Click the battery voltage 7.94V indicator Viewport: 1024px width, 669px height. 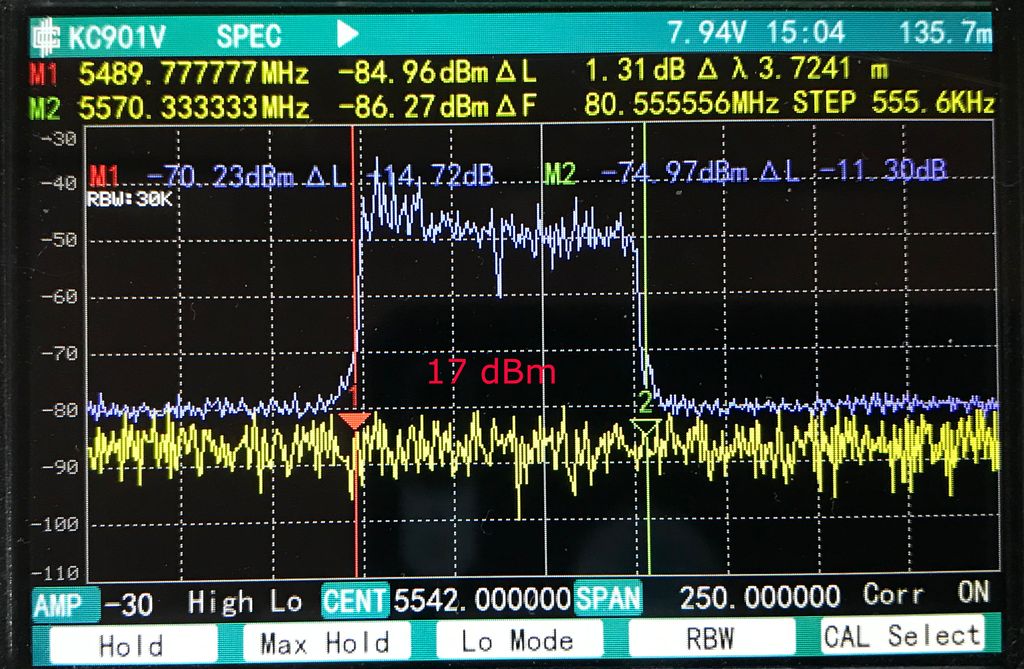[706, 33]
